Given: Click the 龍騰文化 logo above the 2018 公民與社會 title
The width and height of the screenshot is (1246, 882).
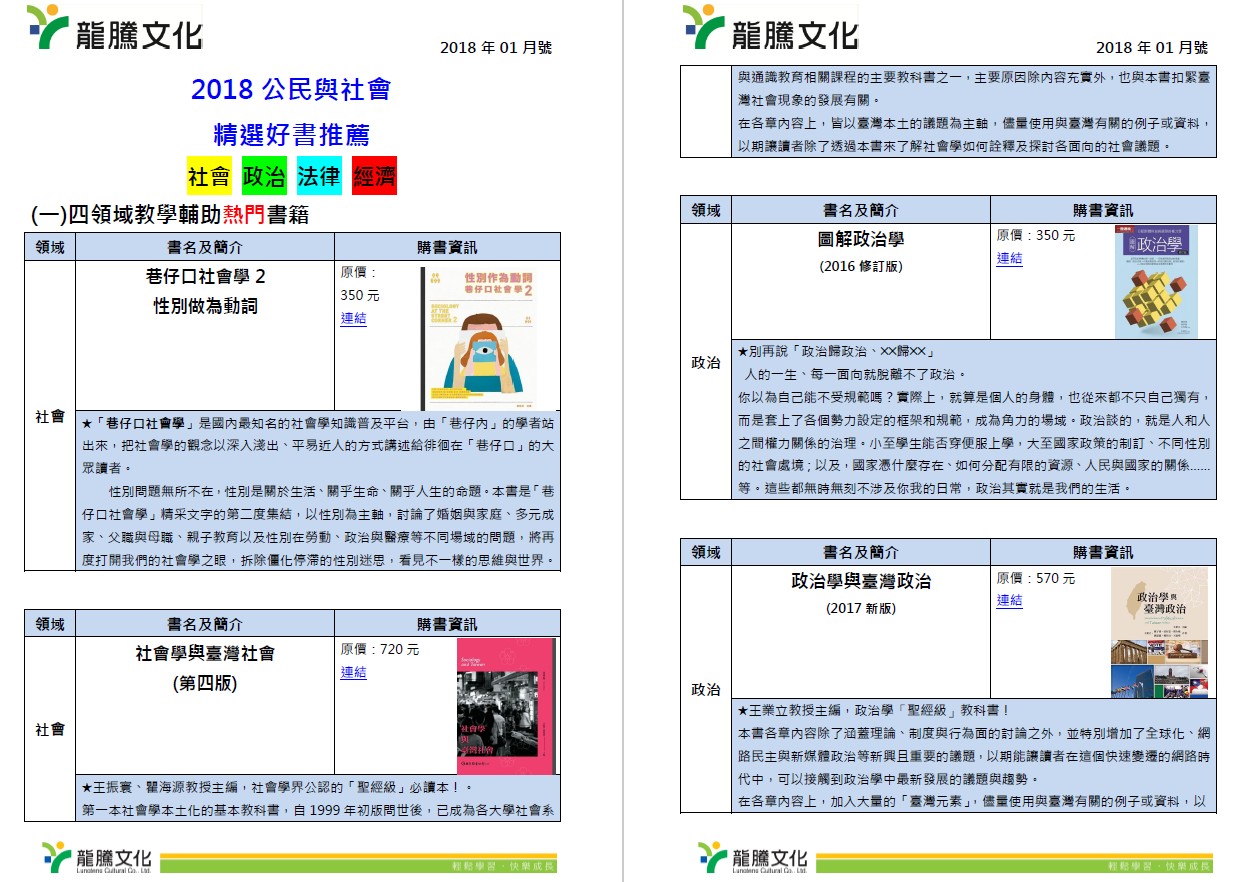Looking at the screenshot, I should [x=115, y=29].
